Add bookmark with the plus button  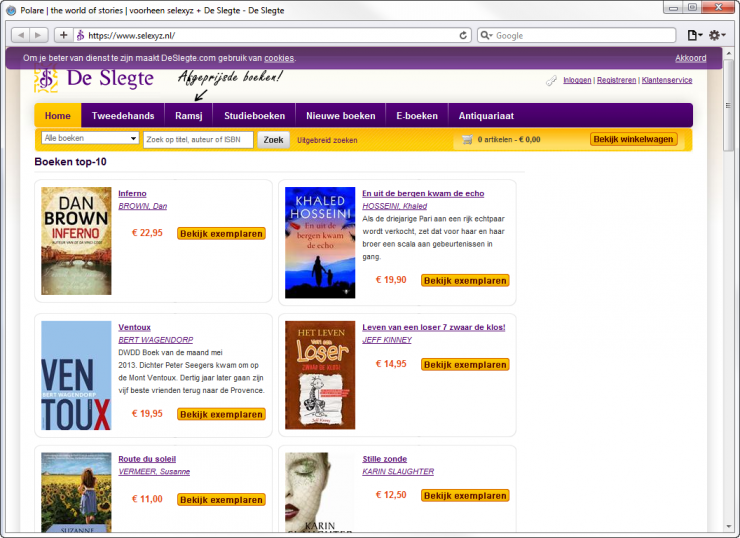(x=63, y=35)
